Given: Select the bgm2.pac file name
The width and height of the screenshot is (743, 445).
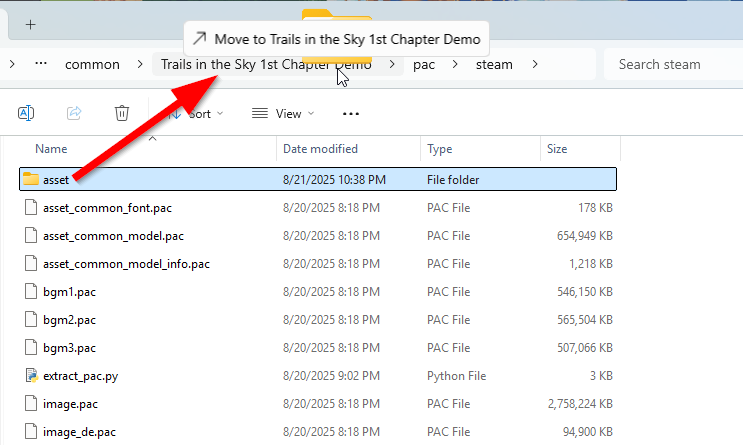Looking at the screenshot, I should point(70,320).
